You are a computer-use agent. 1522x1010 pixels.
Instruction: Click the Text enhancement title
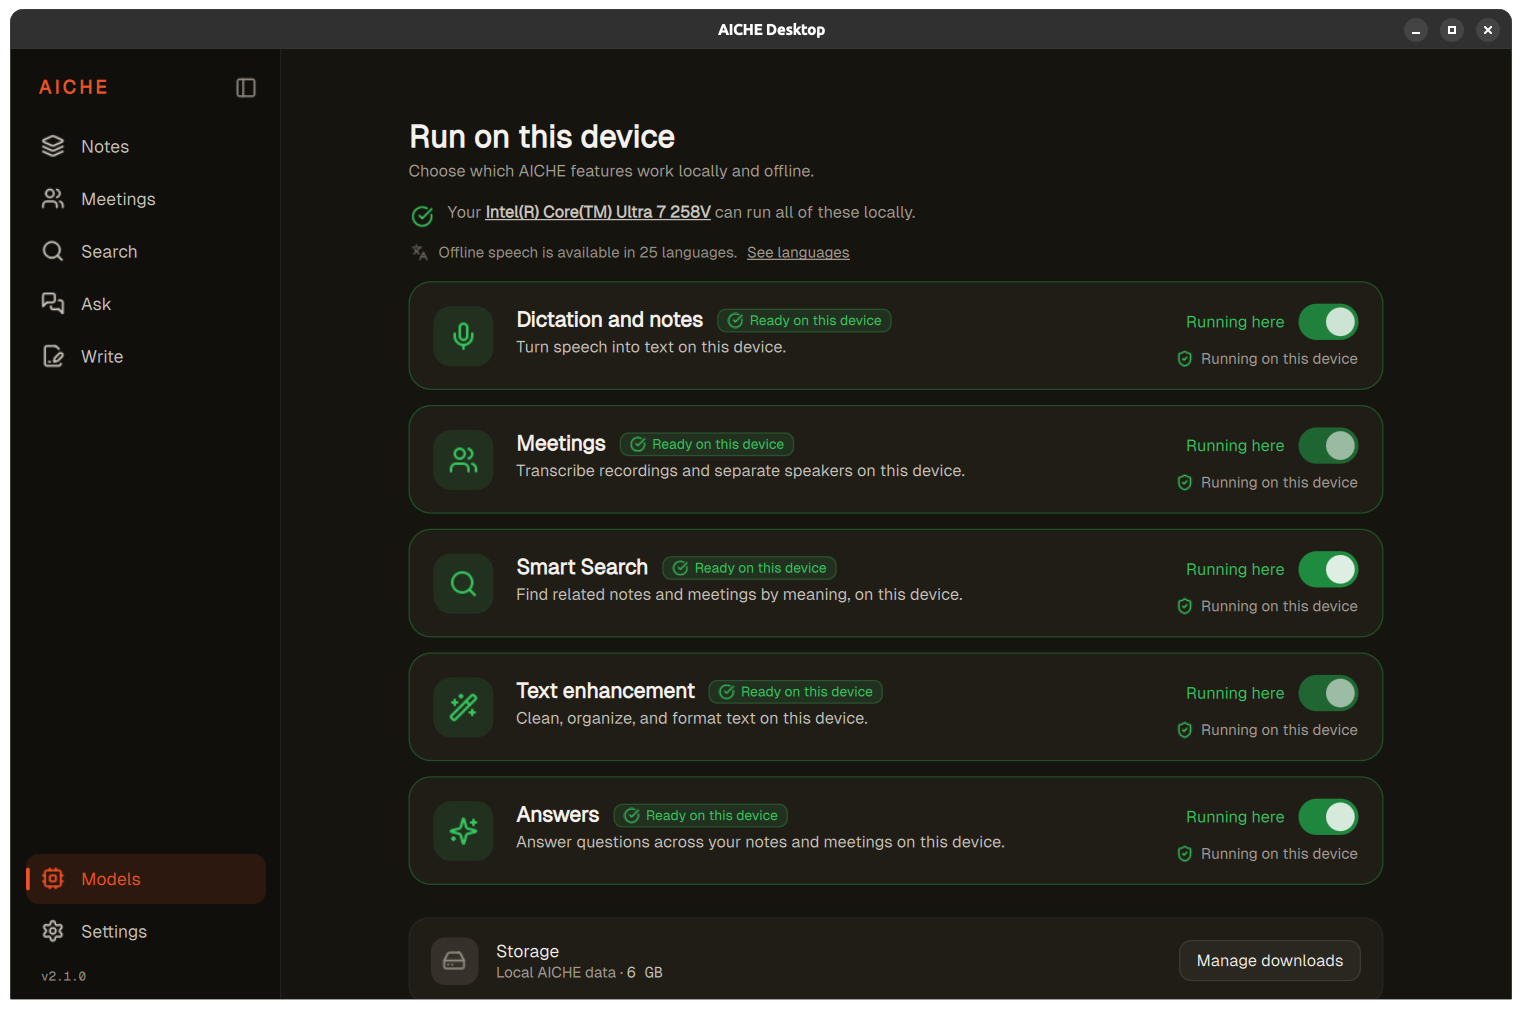point(605,691)
